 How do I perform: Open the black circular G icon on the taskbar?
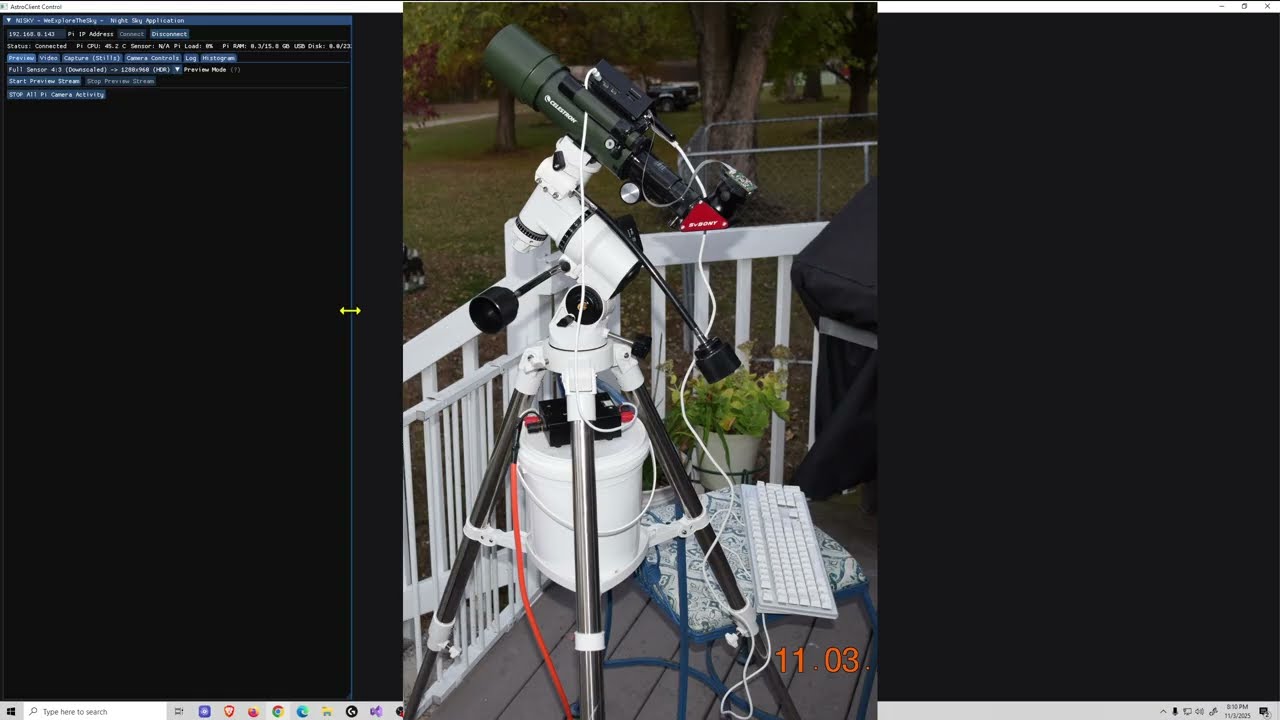[351, 711]
